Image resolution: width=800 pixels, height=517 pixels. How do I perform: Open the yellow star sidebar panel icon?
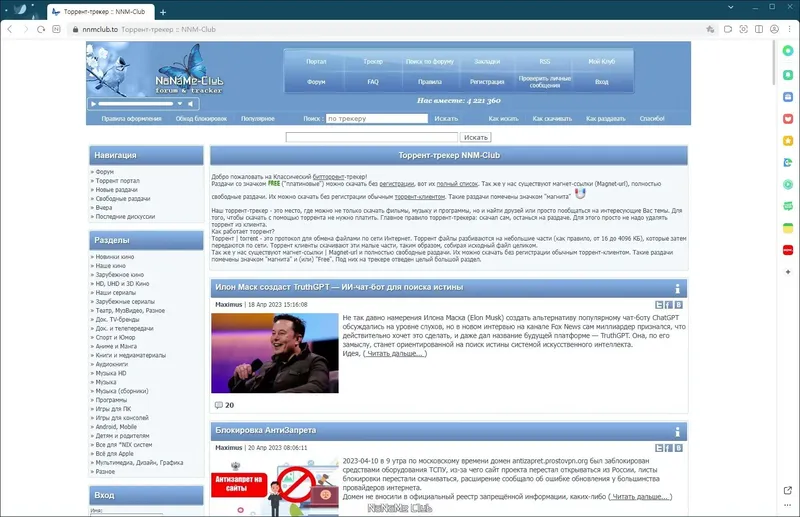click(x=788, y=140)
